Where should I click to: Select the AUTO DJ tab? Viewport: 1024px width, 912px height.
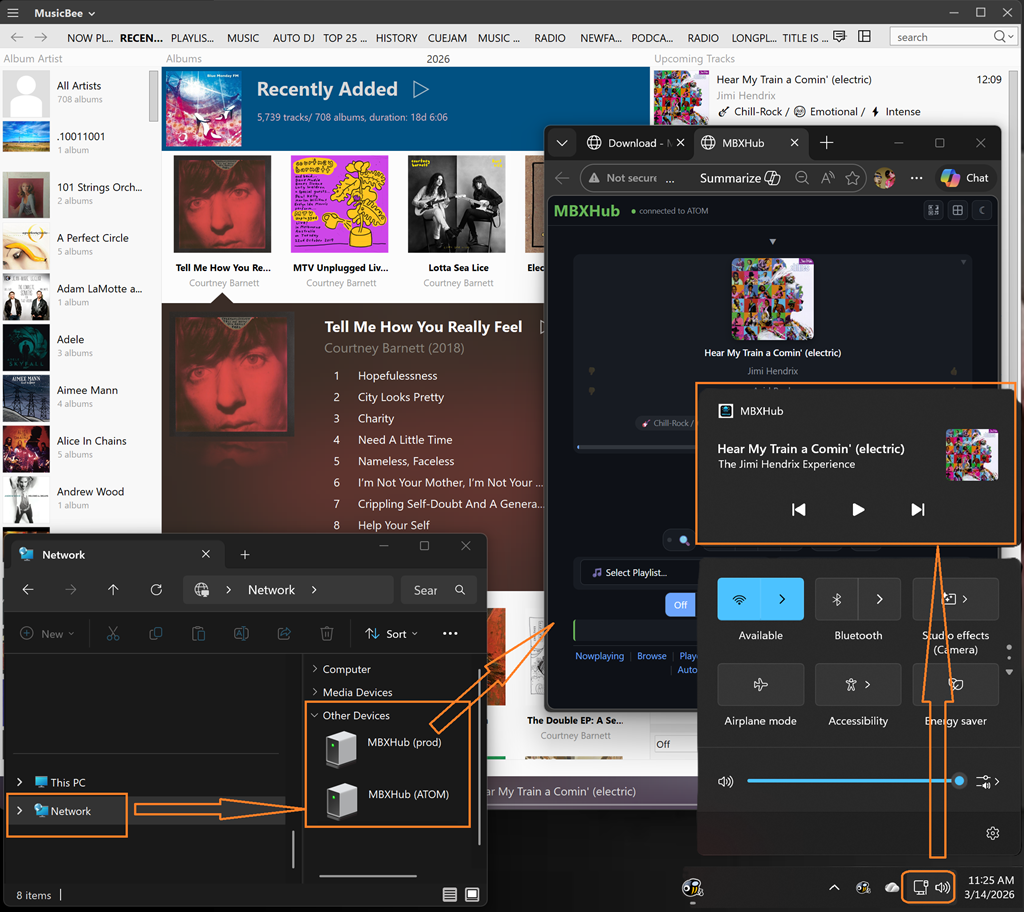tap(293, 38)
